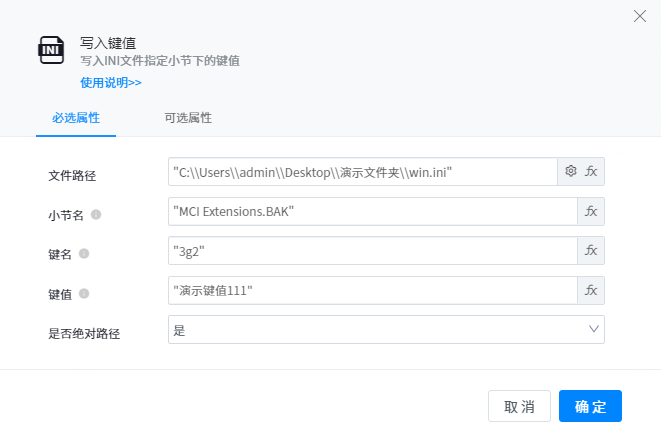Click info dot next to 小节名
The width and height of the screenshot is (661, 441).
96,214
